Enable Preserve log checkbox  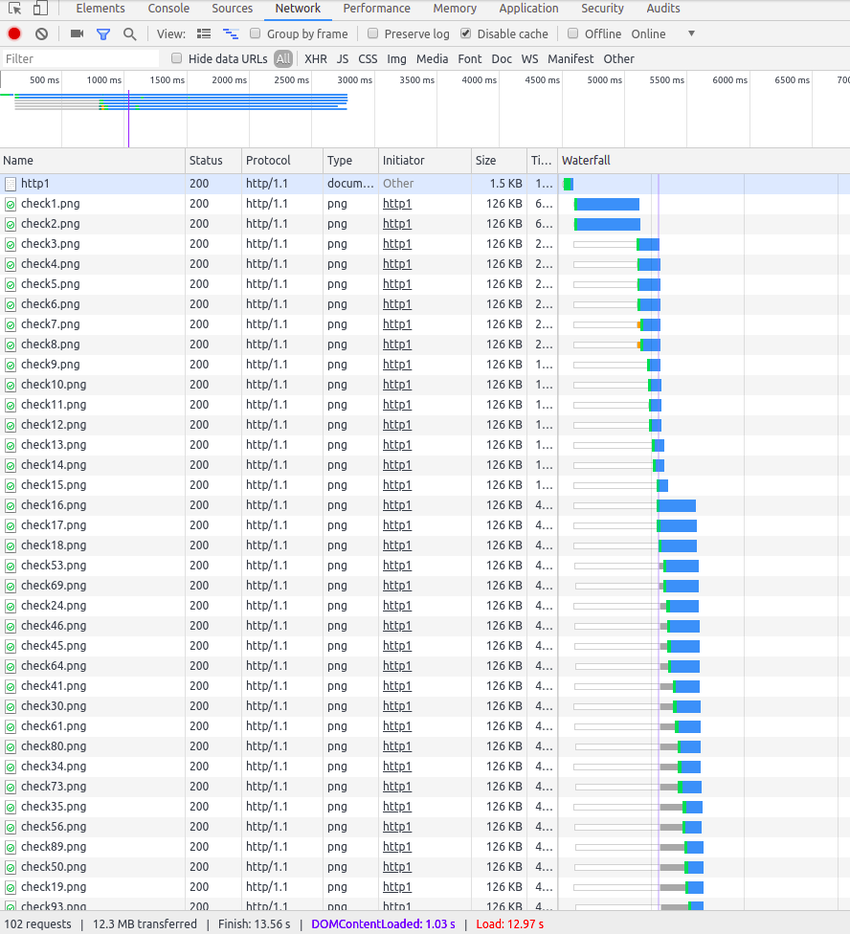pyautogui.click(x=372, y=33)
